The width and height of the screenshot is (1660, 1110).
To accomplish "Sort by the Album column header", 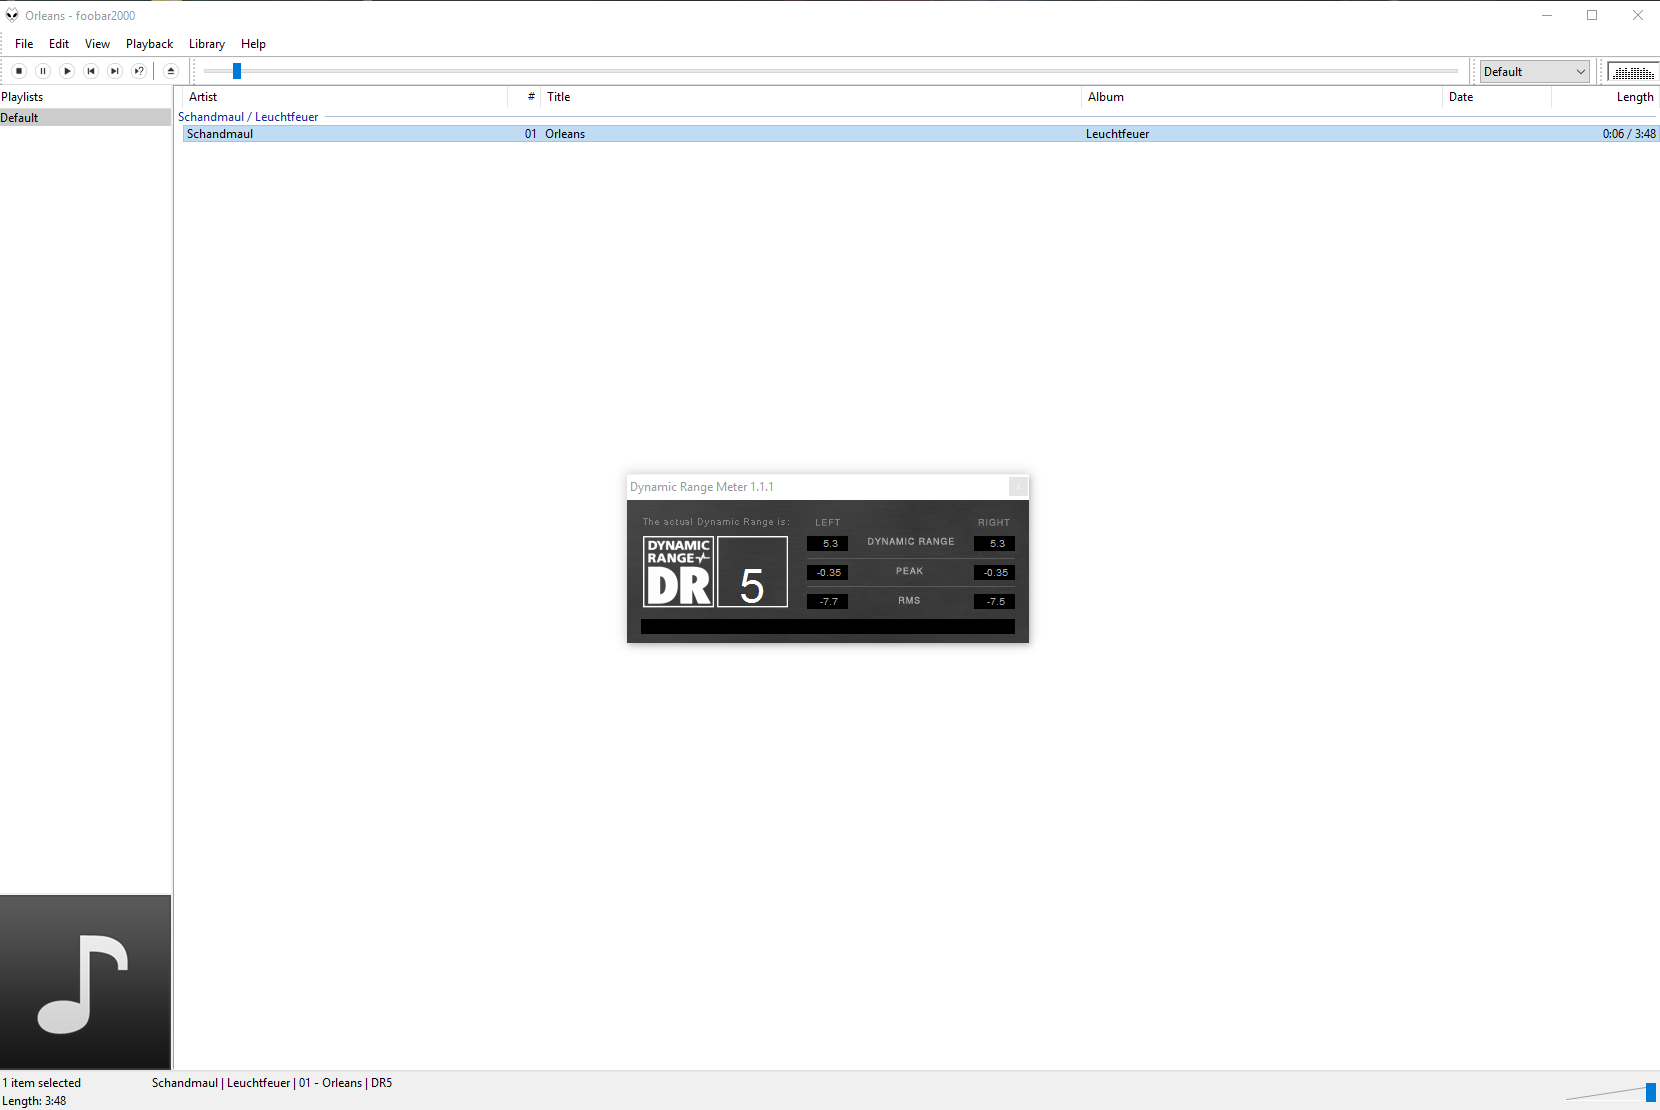I will [1262, 97].
